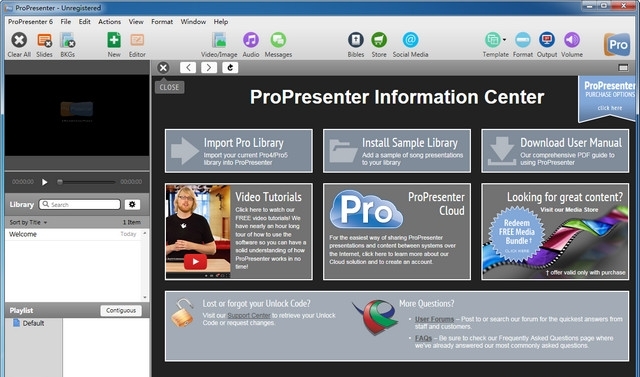Toggle the Contiguous playlist button

coord(121,310)
